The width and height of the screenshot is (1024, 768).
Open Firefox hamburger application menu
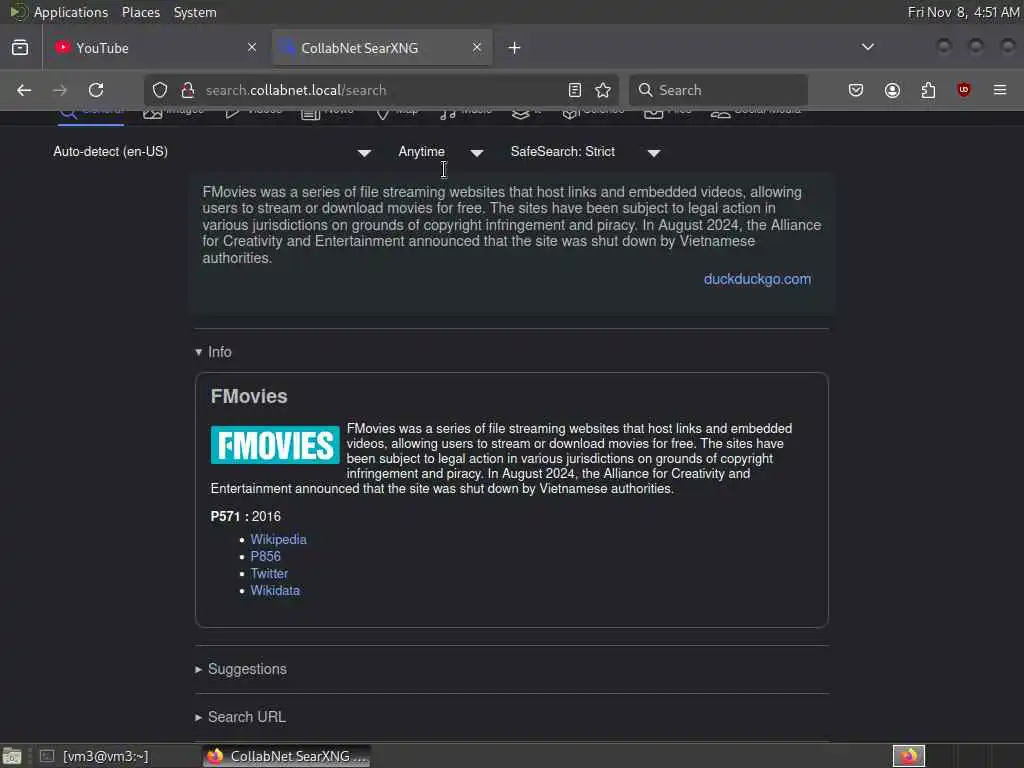[1000, 90]
